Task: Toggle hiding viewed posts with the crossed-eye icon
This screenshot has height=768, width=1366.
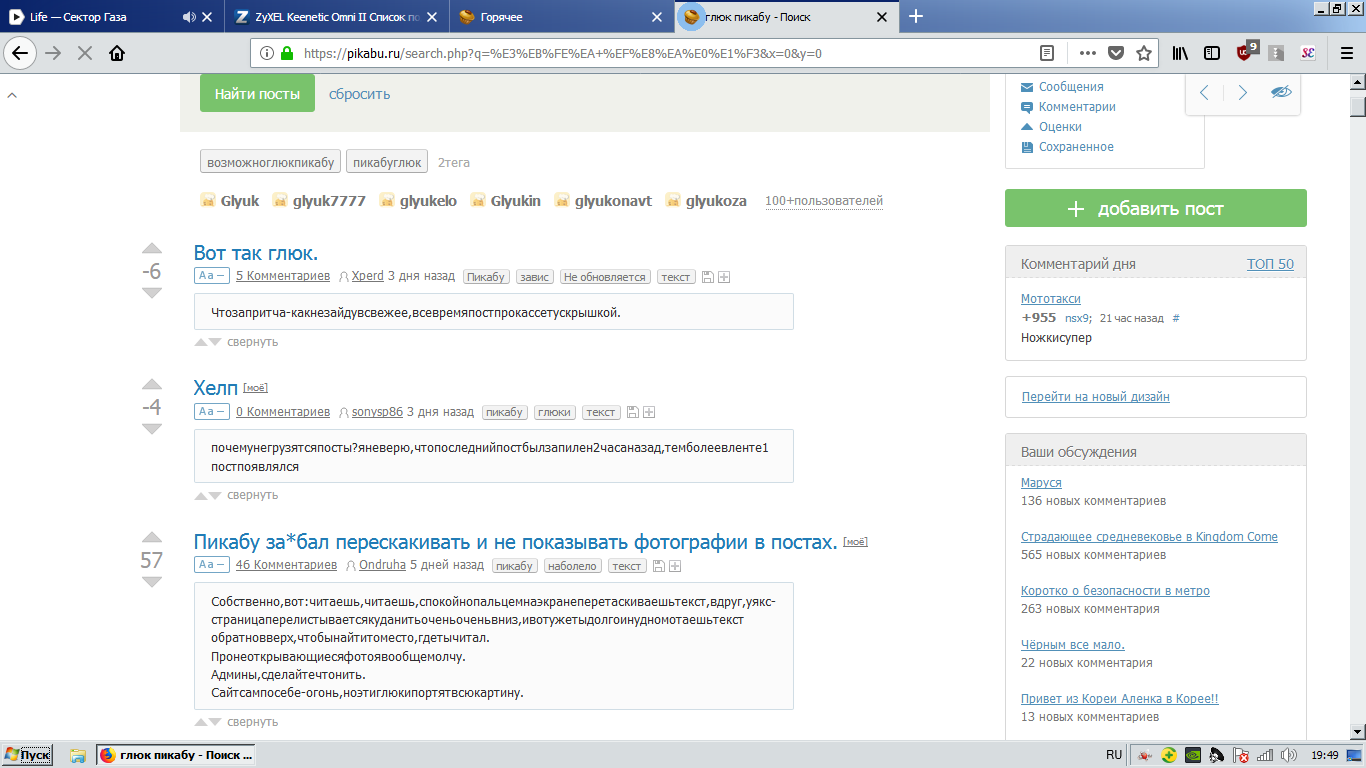Action: (x=1281, y=93)
